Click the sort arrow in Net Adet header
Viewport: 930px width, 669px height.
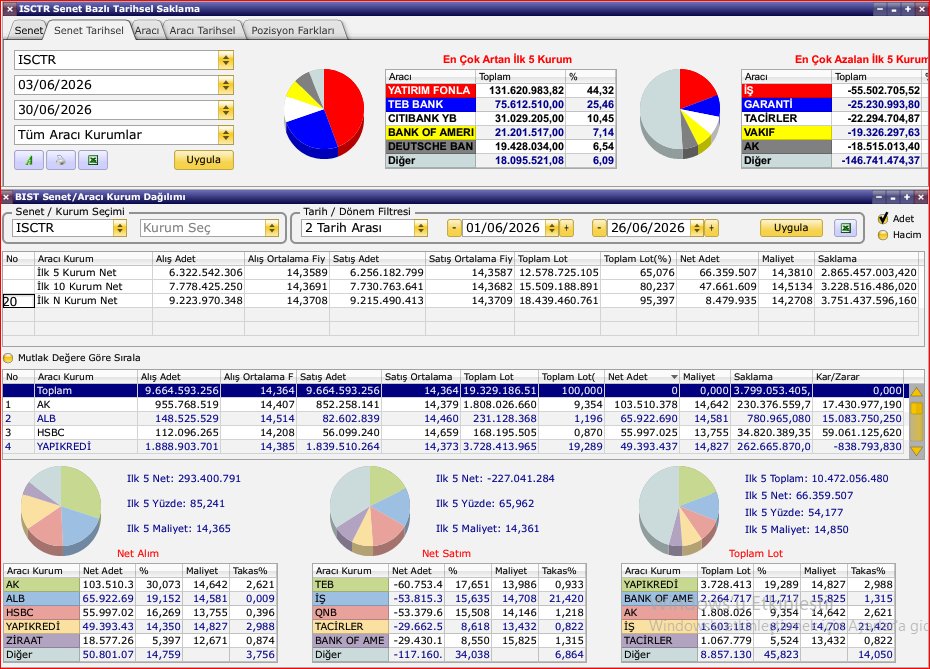[x=674, y=377]
